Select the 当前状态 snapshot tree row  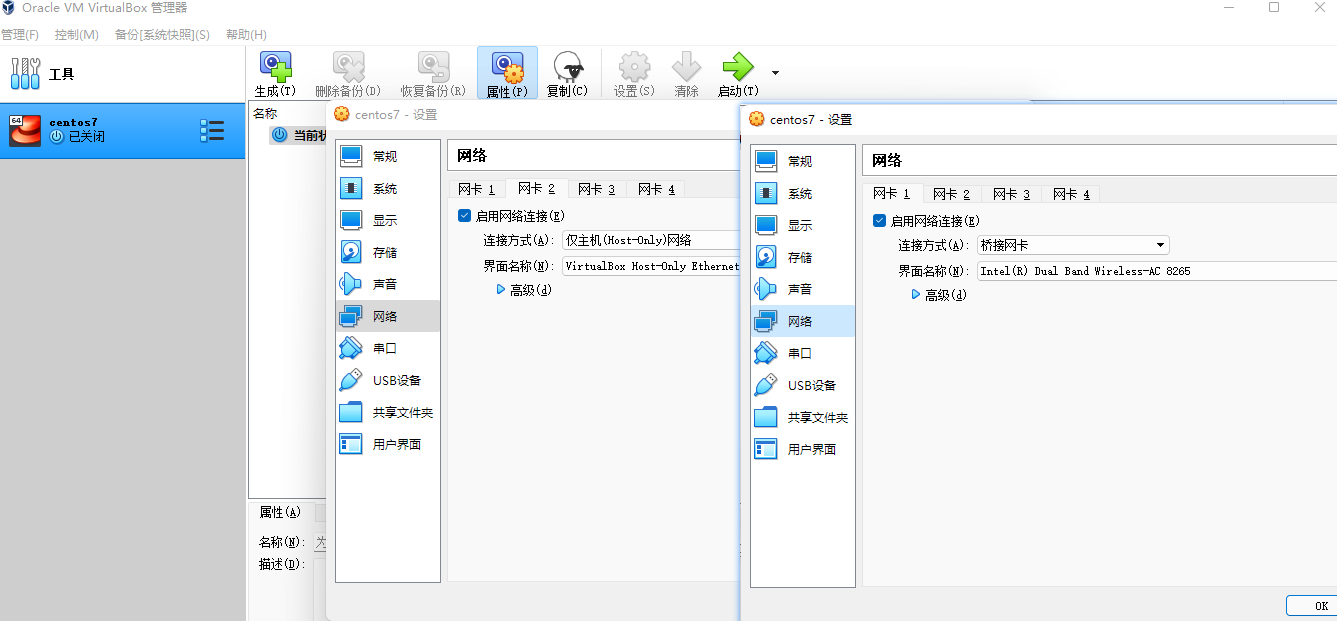coord(300,135)
